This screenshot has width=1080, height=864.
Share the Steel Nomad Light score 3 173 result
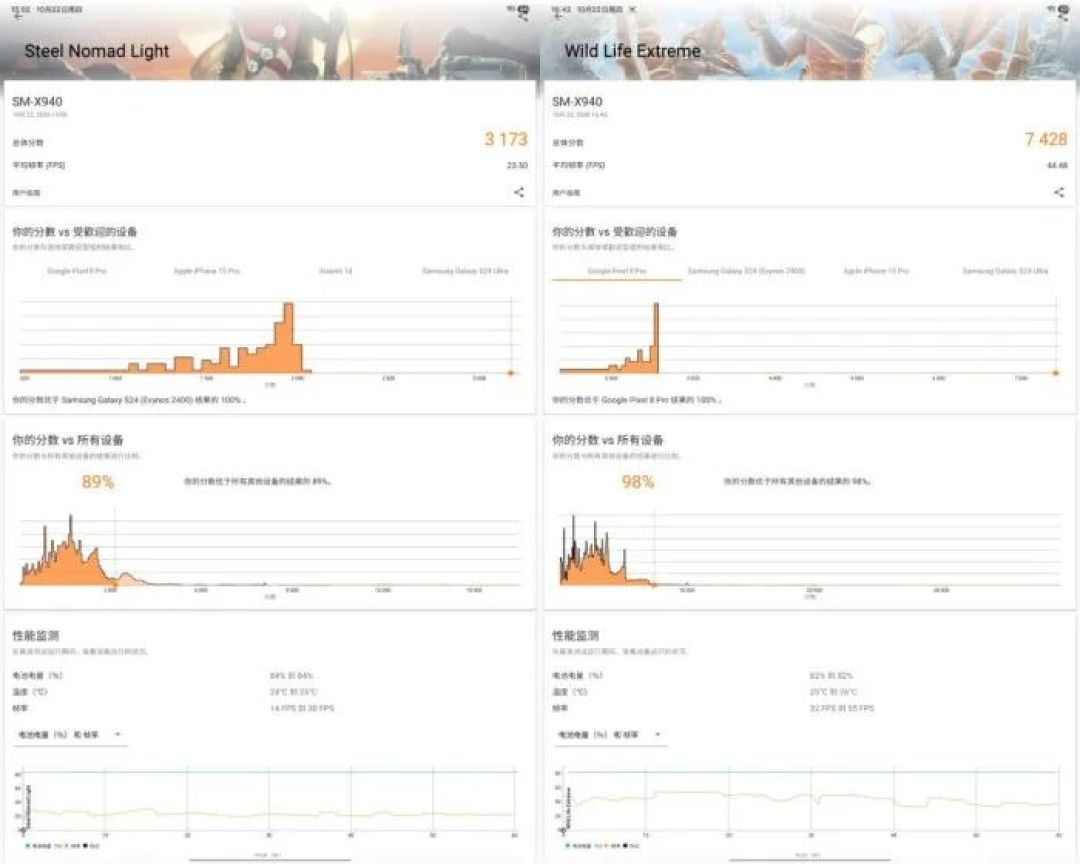pyautogui.click(x=519, y=192)
